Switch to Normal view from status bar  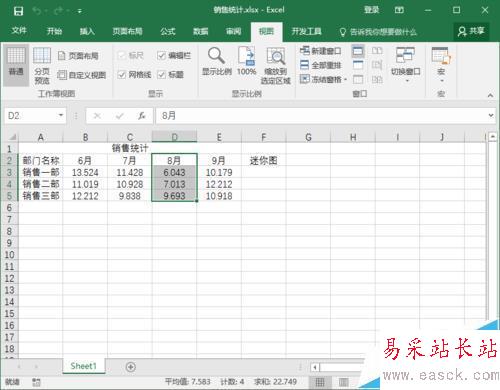point(320,382)
